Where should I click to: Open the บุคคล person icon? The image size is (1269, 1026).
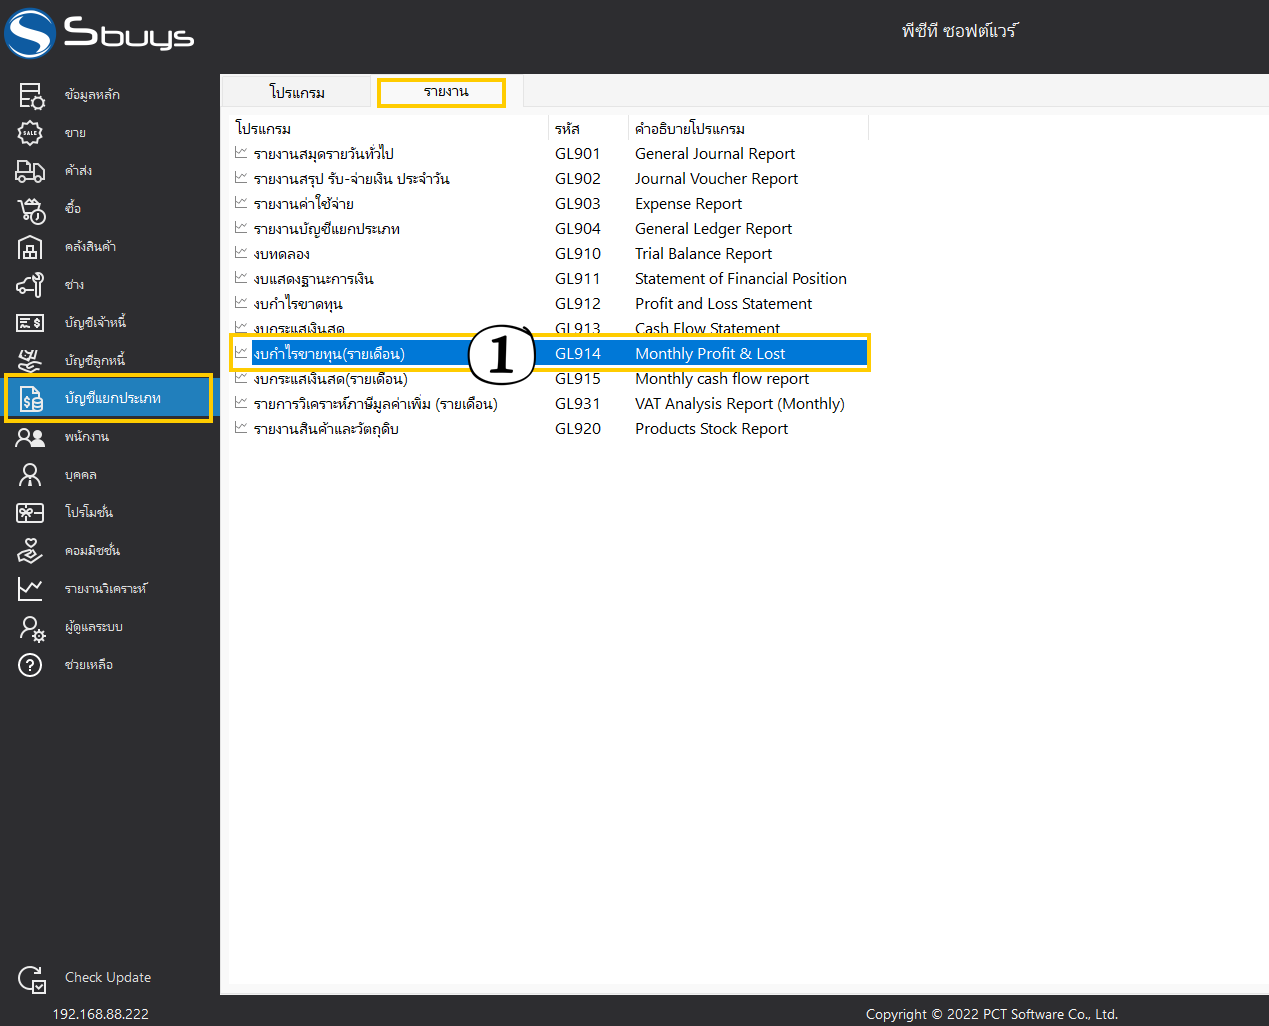[31, 475]
